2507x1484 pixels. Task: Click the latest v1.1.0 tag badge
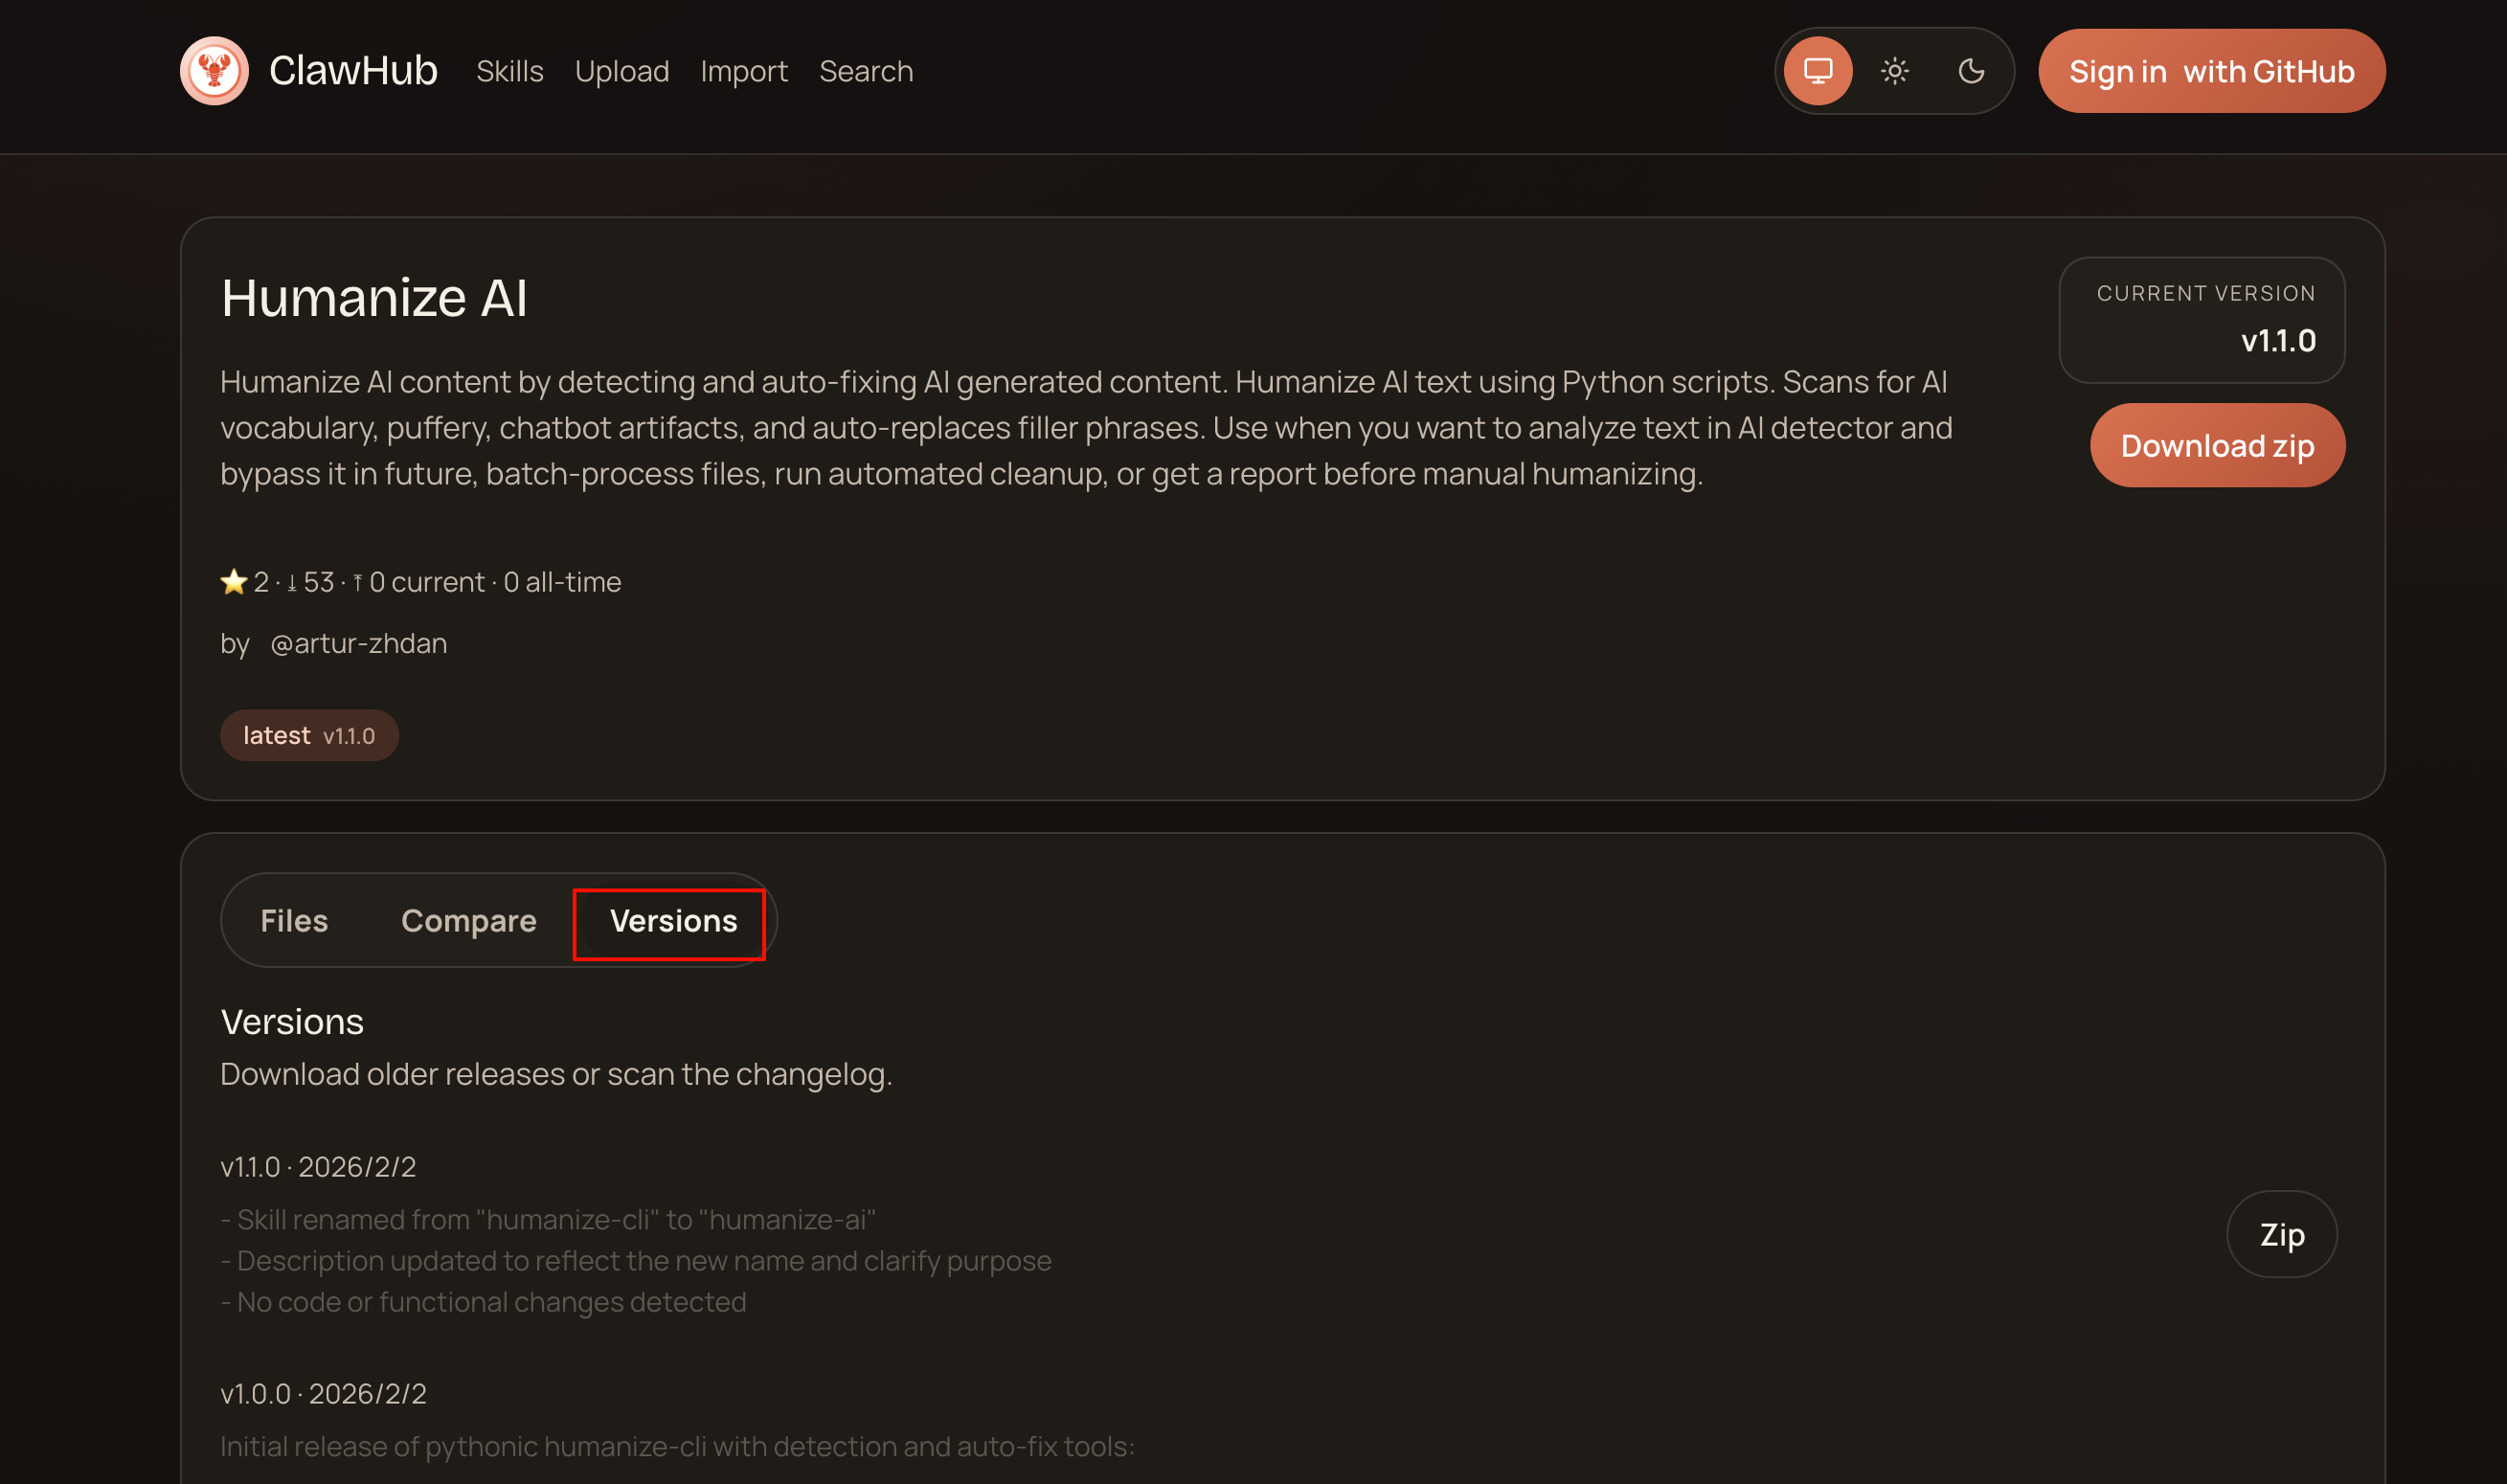click(x=309, y=736)
